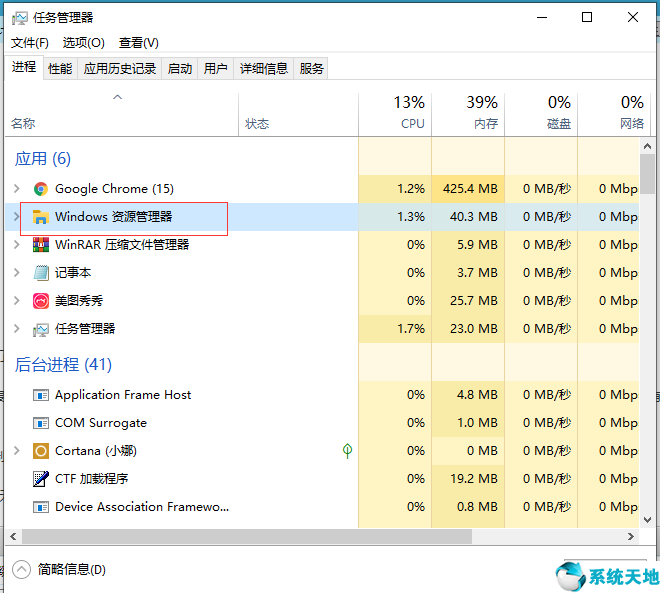The image size is (660, 593).
Task: Sort by the 状态 column header
Action: (298, 115)
